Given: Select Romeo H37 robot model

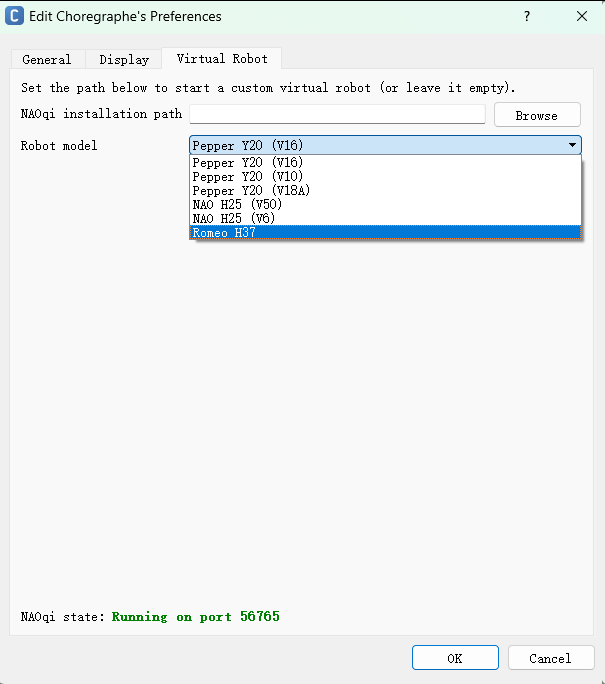Looking at the screenshot, I should (386, 233).
